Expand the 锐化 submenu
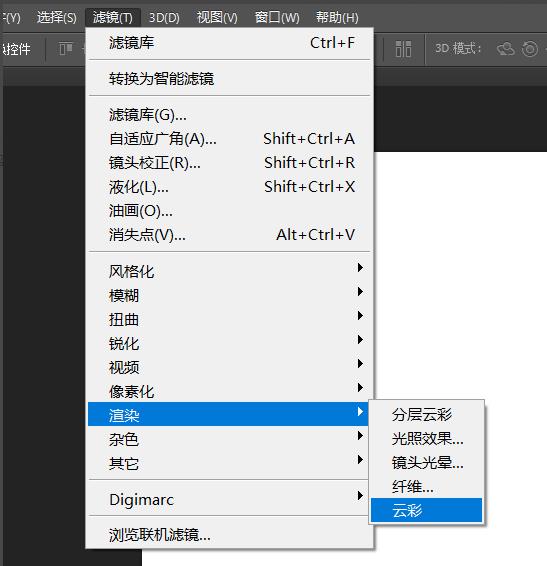 pos(229,343)
